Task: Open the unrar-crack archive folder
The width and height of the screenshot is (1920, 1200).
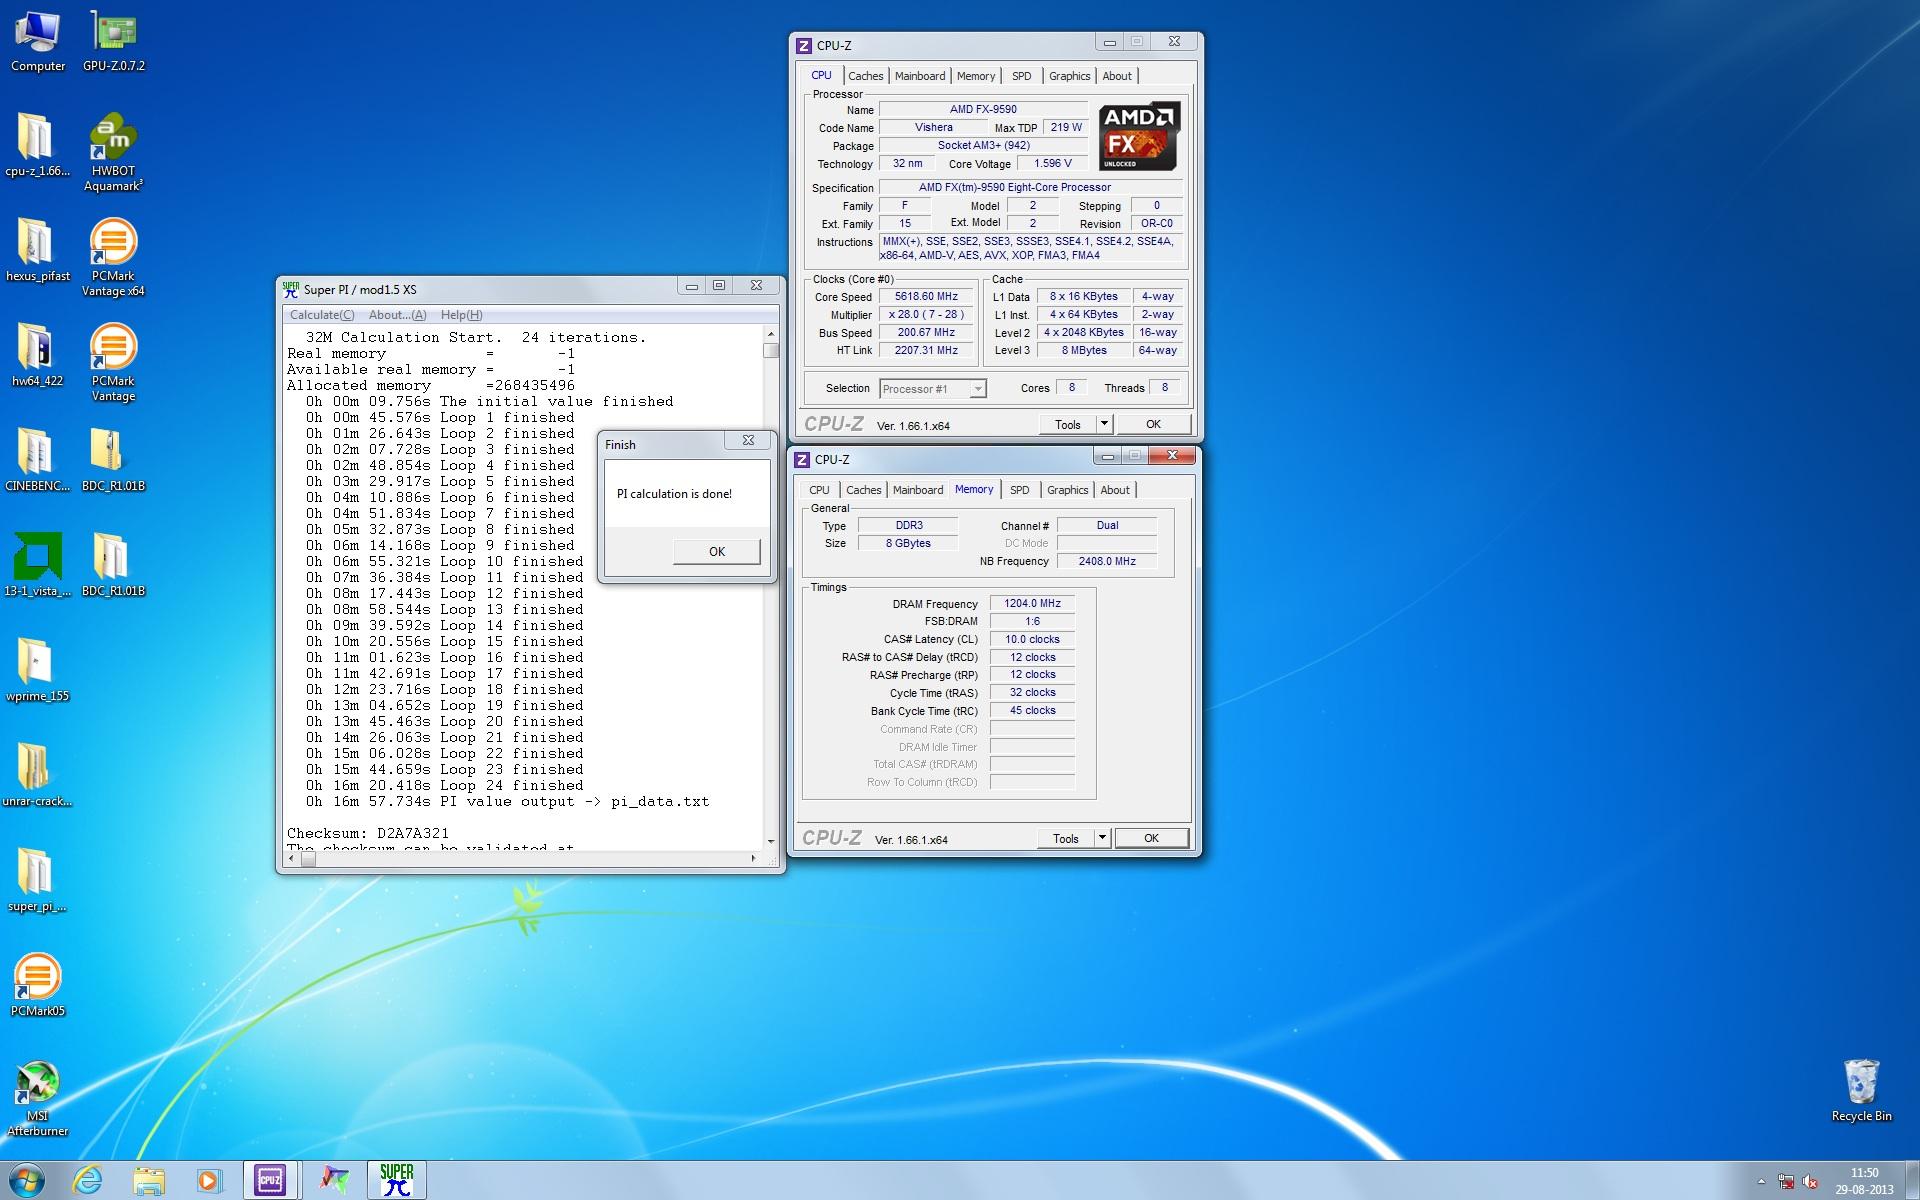Action: tap(37, 776)
